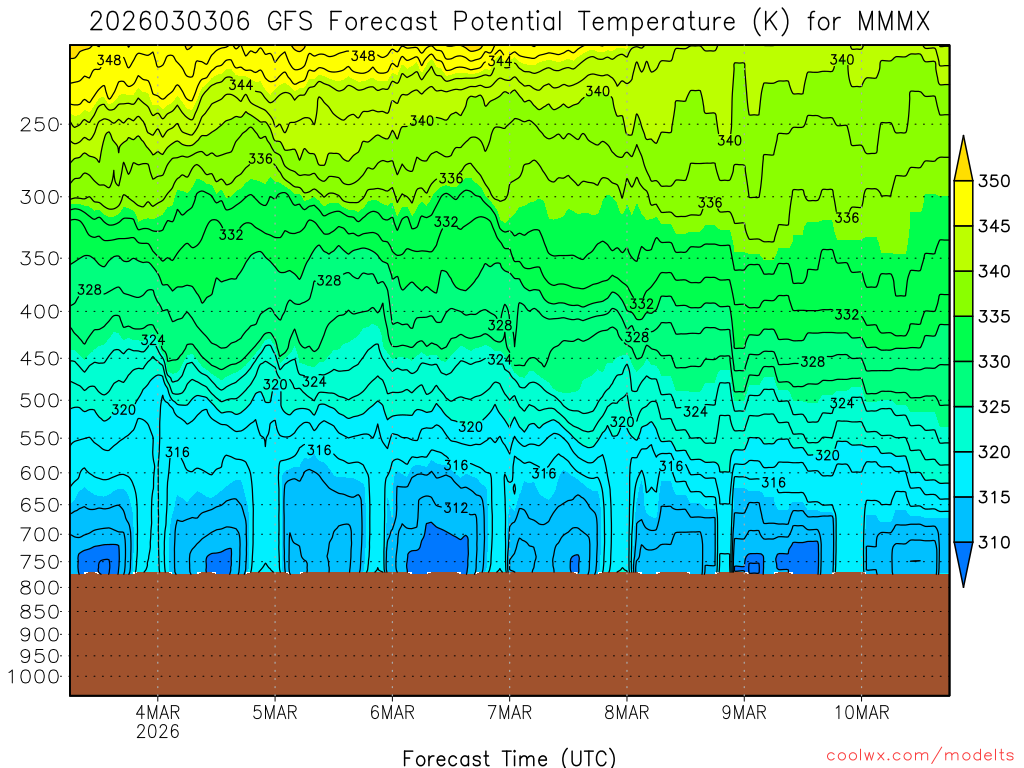Click the brown below-ground terrain area
Viewport: 1024px width, 768px height.
tap(509, 634)
